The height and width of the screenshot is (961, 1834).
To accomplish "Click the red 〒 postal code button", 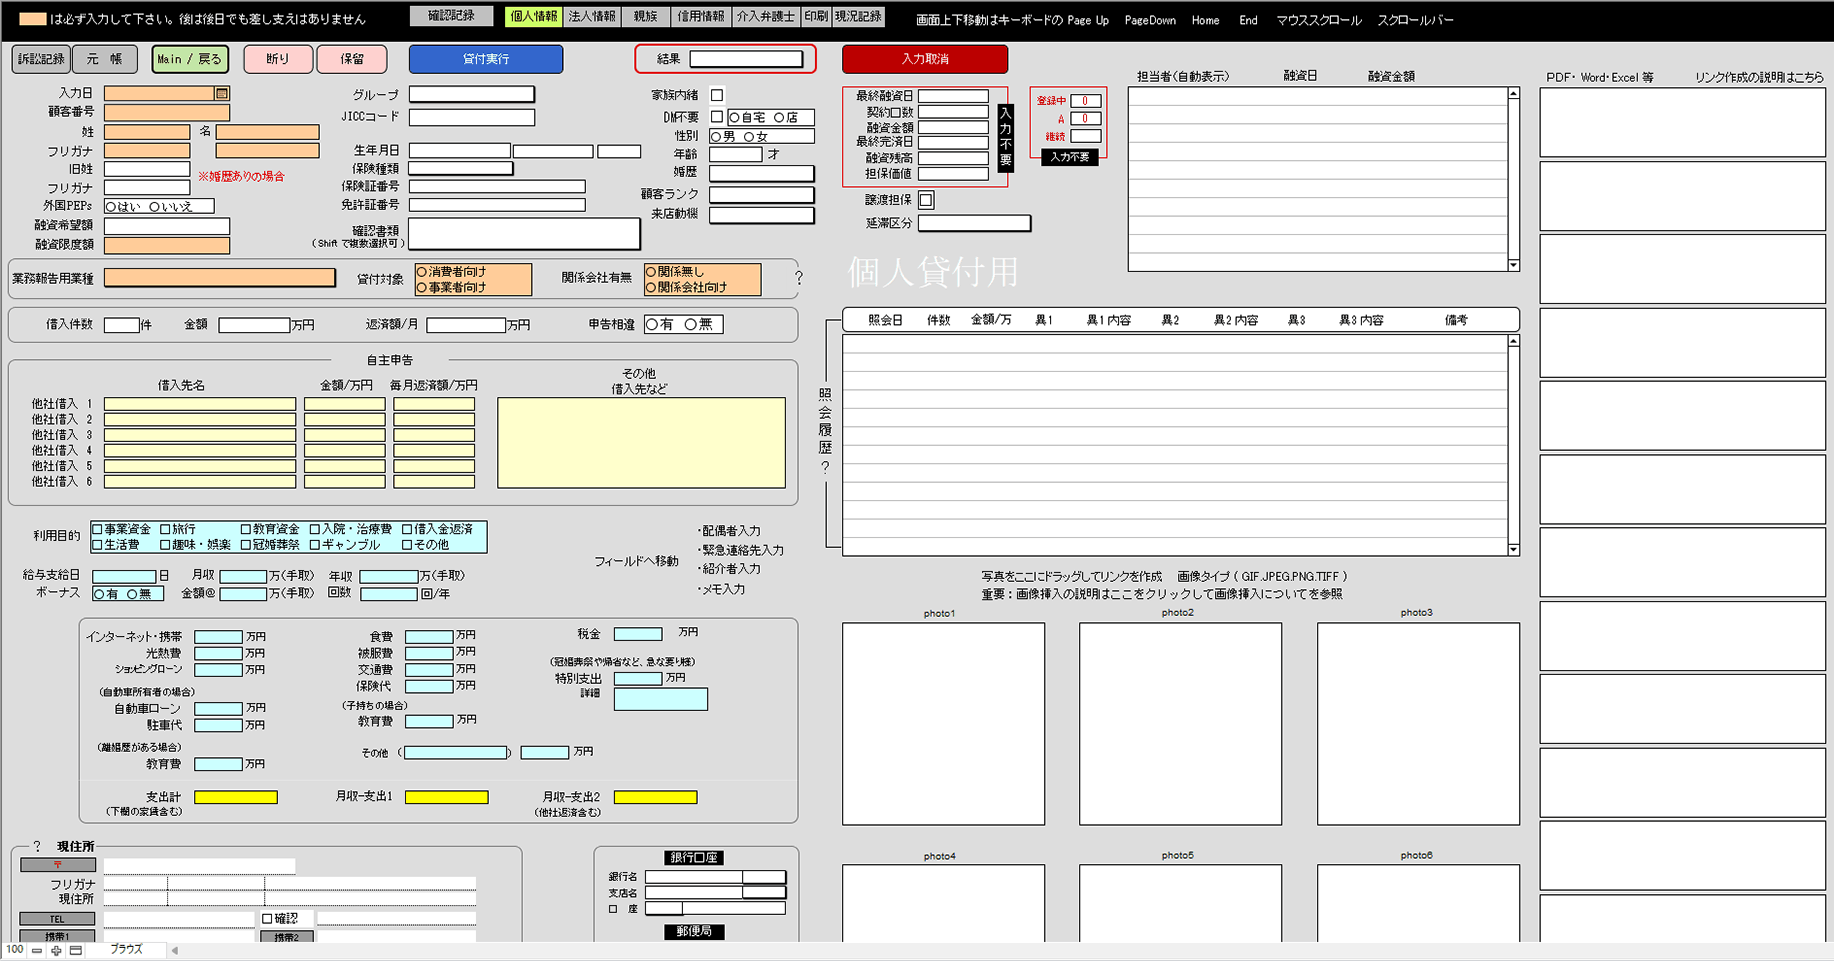I will click(x=58, y=865).
